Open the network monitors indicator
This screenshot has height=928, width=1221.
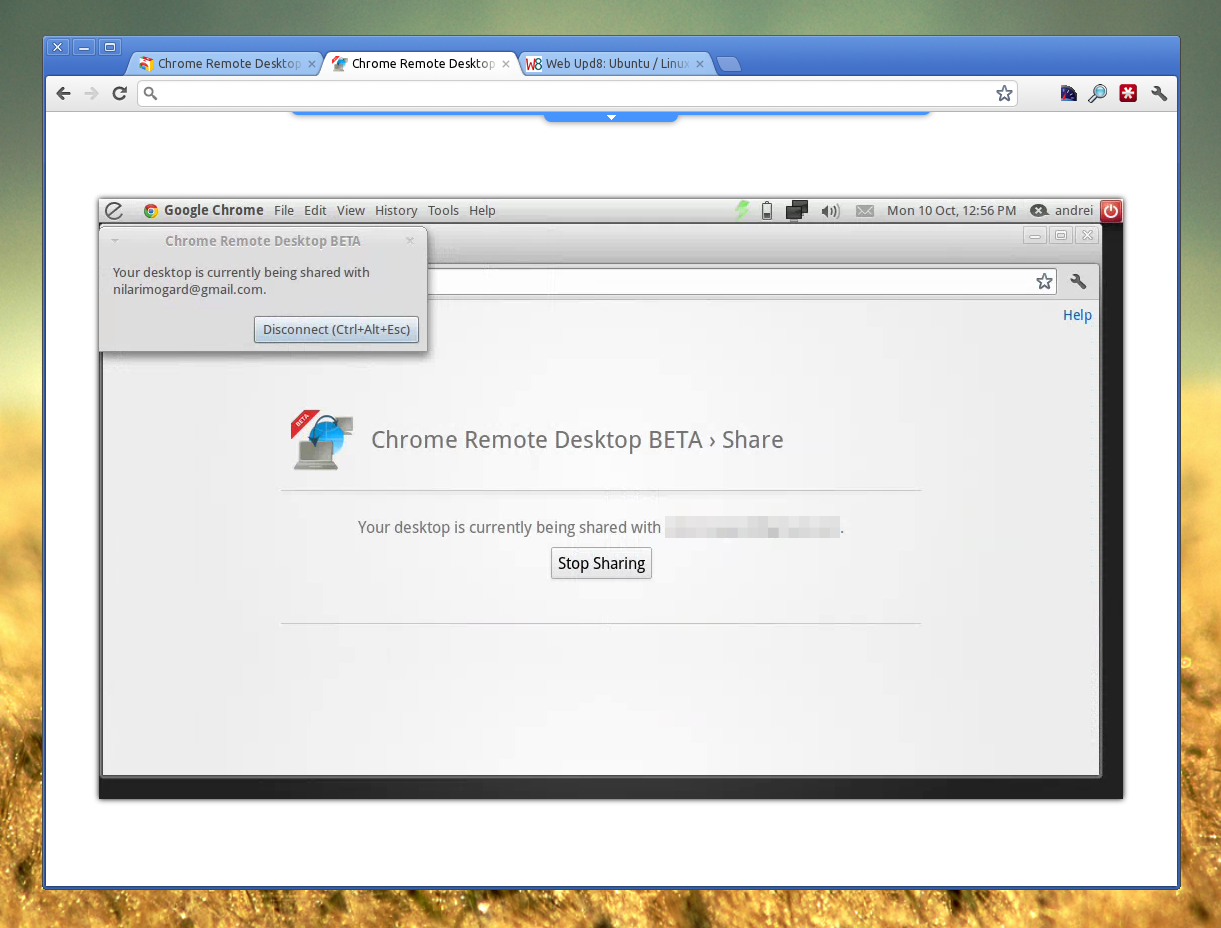797,210
